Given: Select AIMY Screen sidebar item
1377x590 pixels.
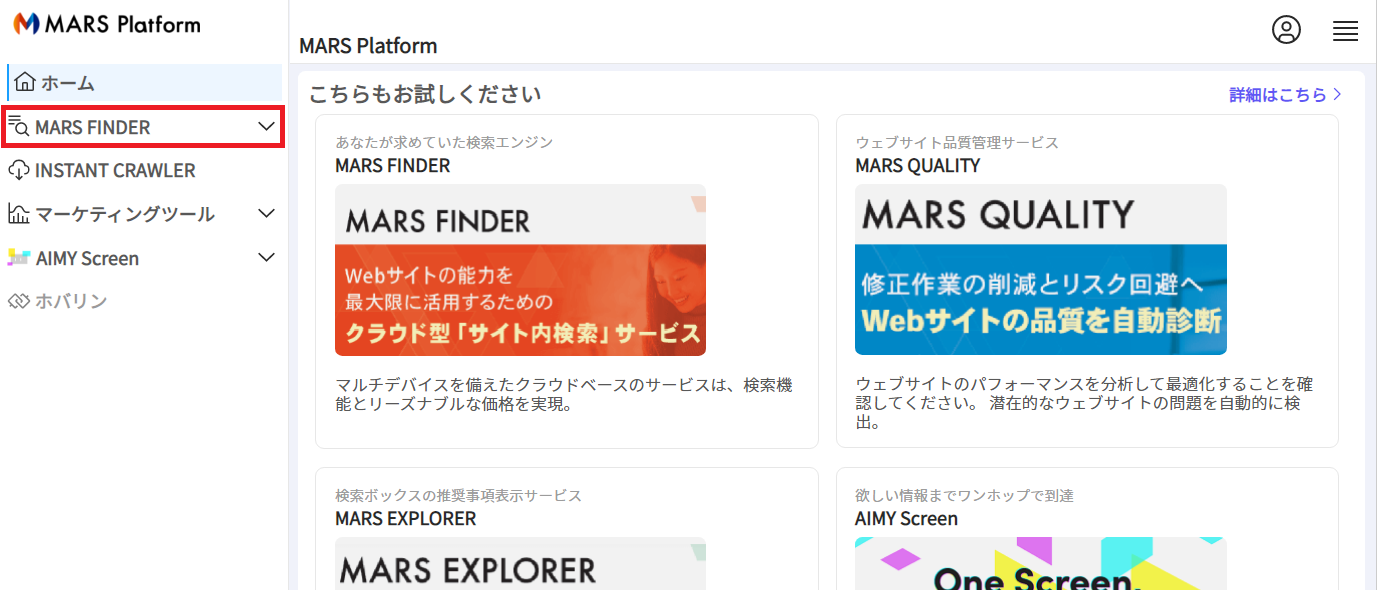Looking at the screenshot, I should 143,258.
